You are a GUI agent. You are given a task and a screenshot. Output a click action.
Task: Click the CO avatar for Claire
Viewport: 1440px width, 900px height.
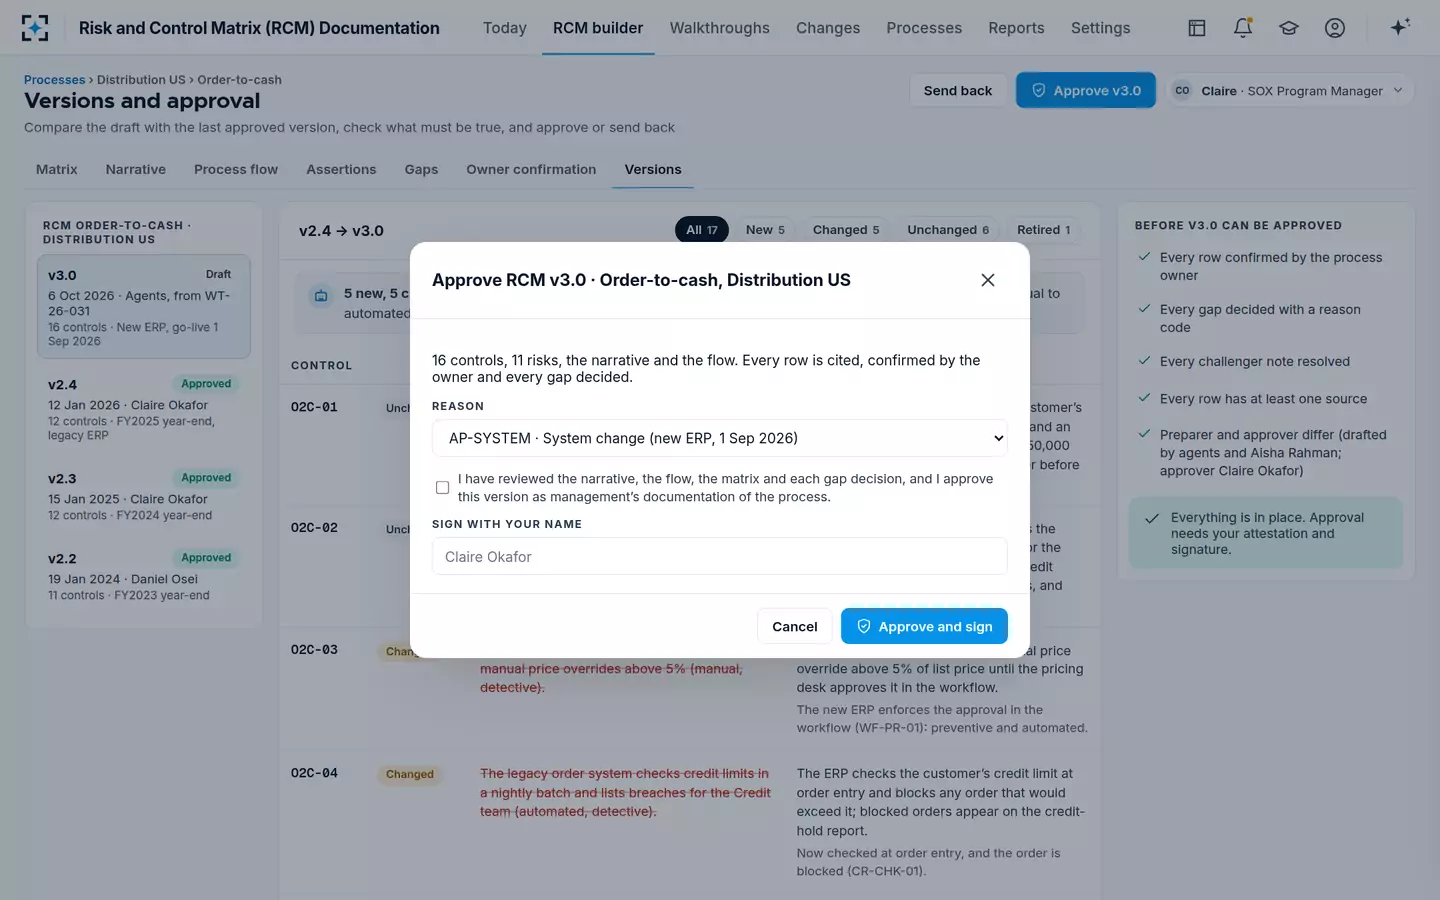click(1182, 90)
